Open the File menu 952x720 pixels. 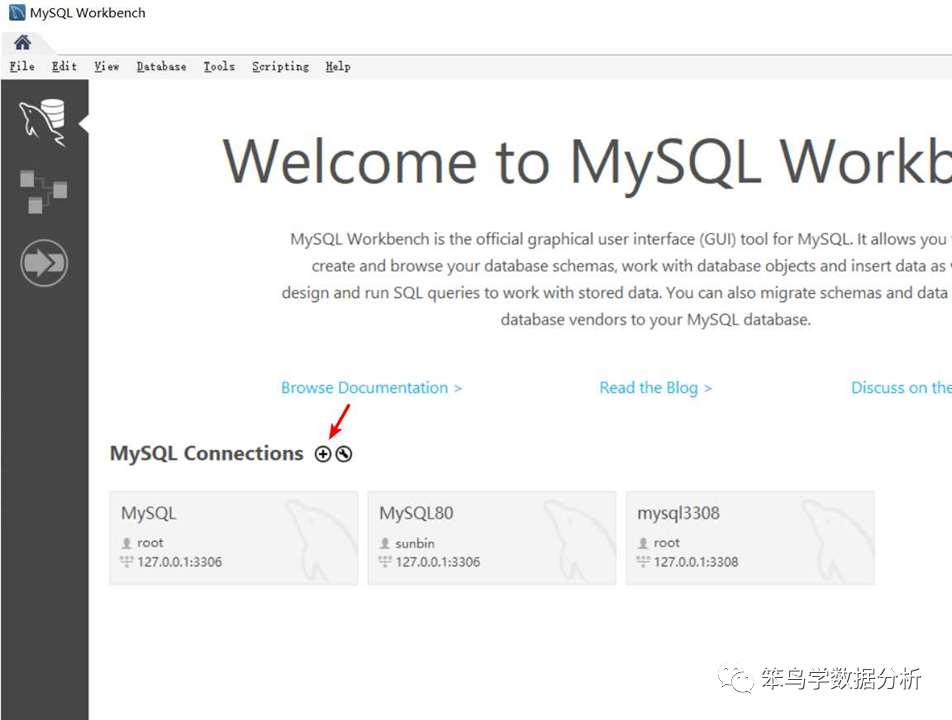click(22, 66)
